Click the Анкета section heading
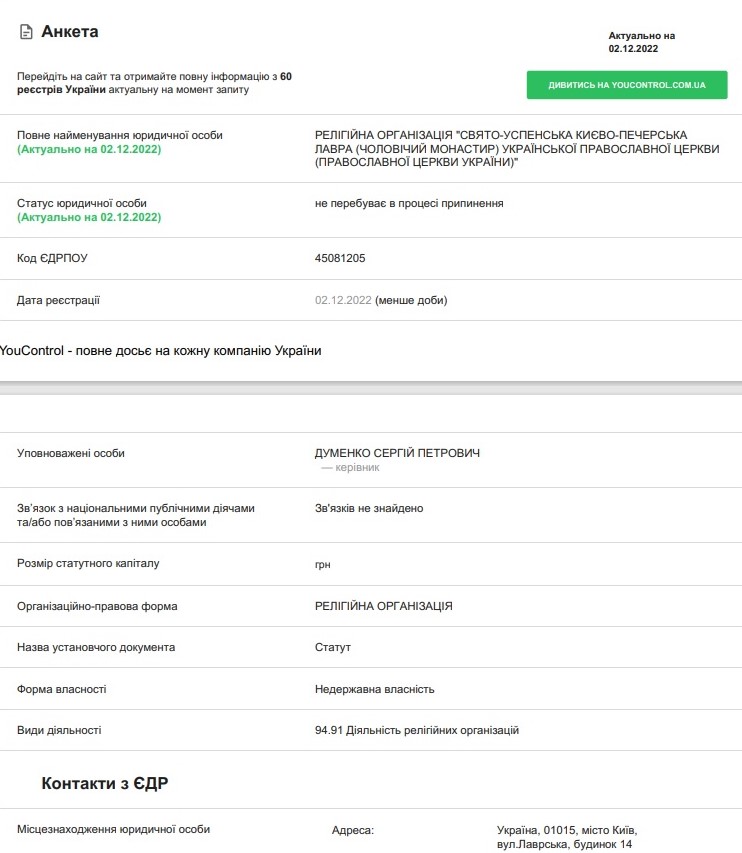Screen dimensions: 742x853 coord(70,32)
